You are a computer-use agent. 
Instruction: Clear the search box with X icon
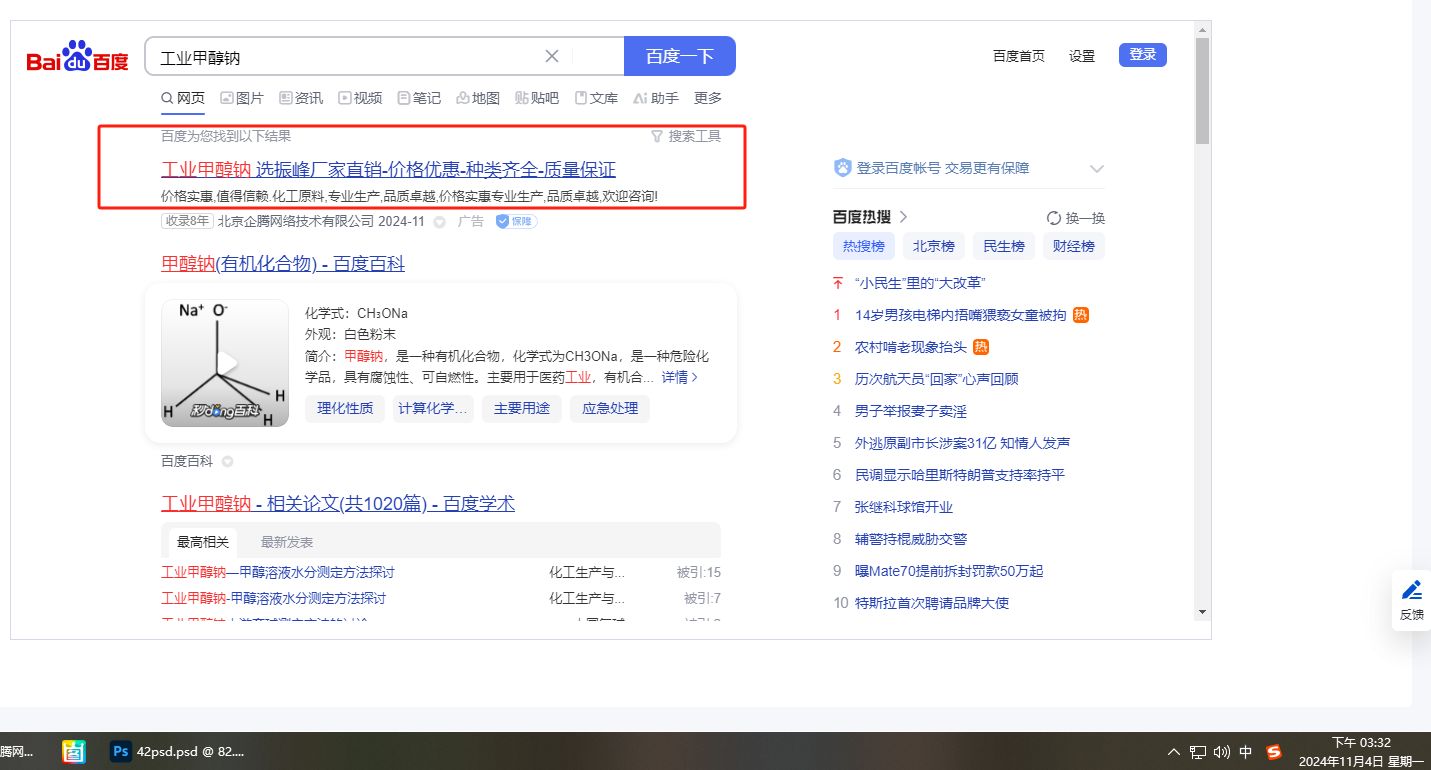click(551, 56)
